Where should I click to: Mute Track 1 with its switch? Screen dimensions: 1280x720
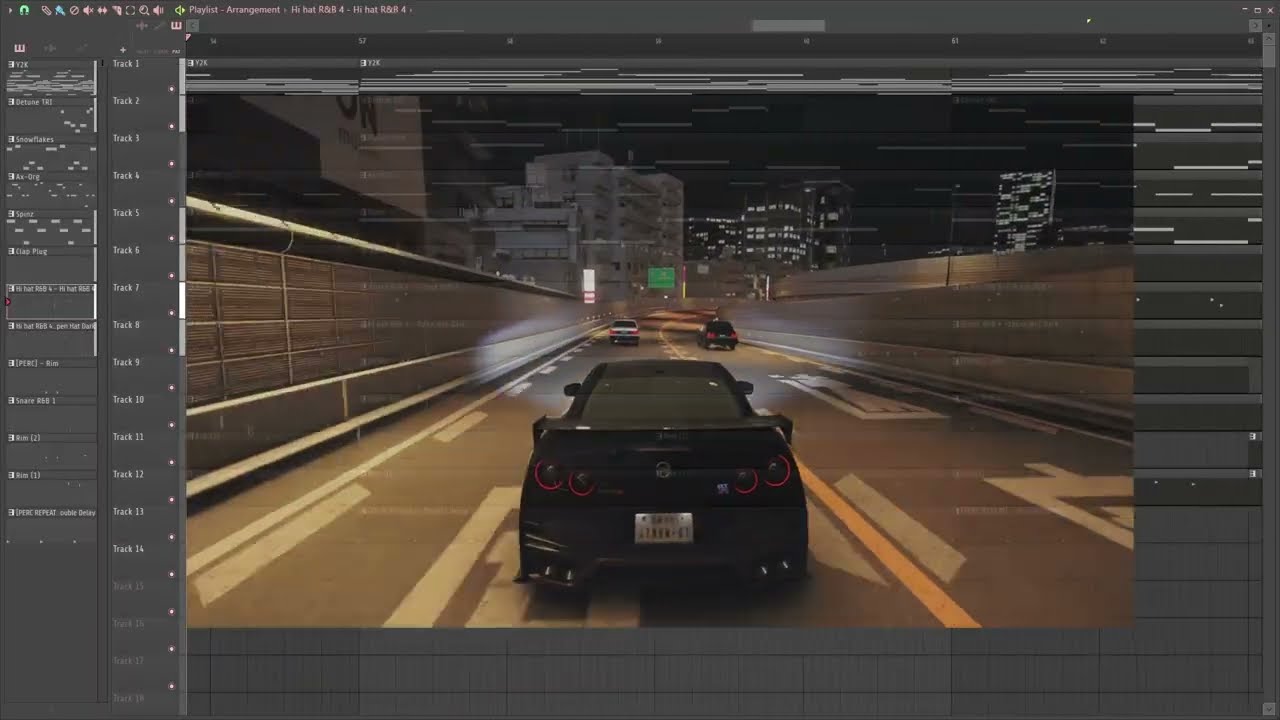click(x=172, y=89)
